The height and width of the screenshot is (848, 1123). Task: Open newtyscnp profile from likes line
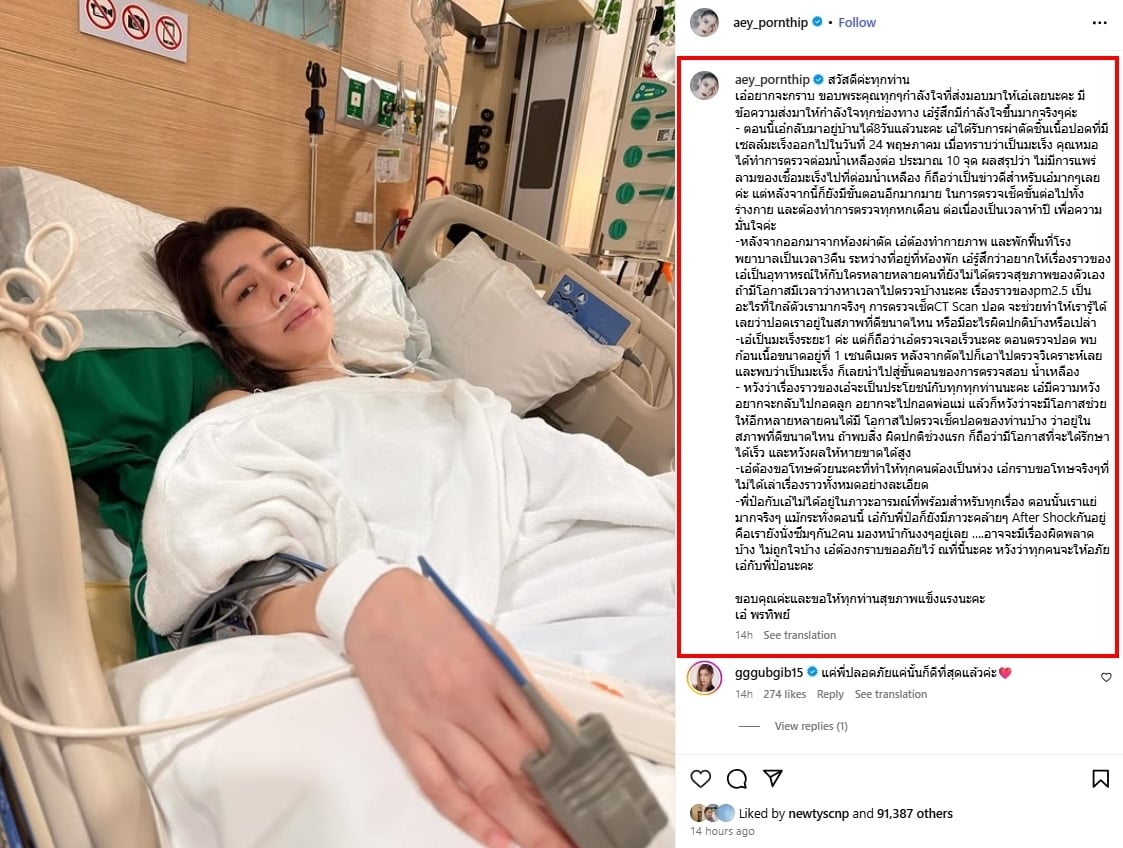point(819,814)
